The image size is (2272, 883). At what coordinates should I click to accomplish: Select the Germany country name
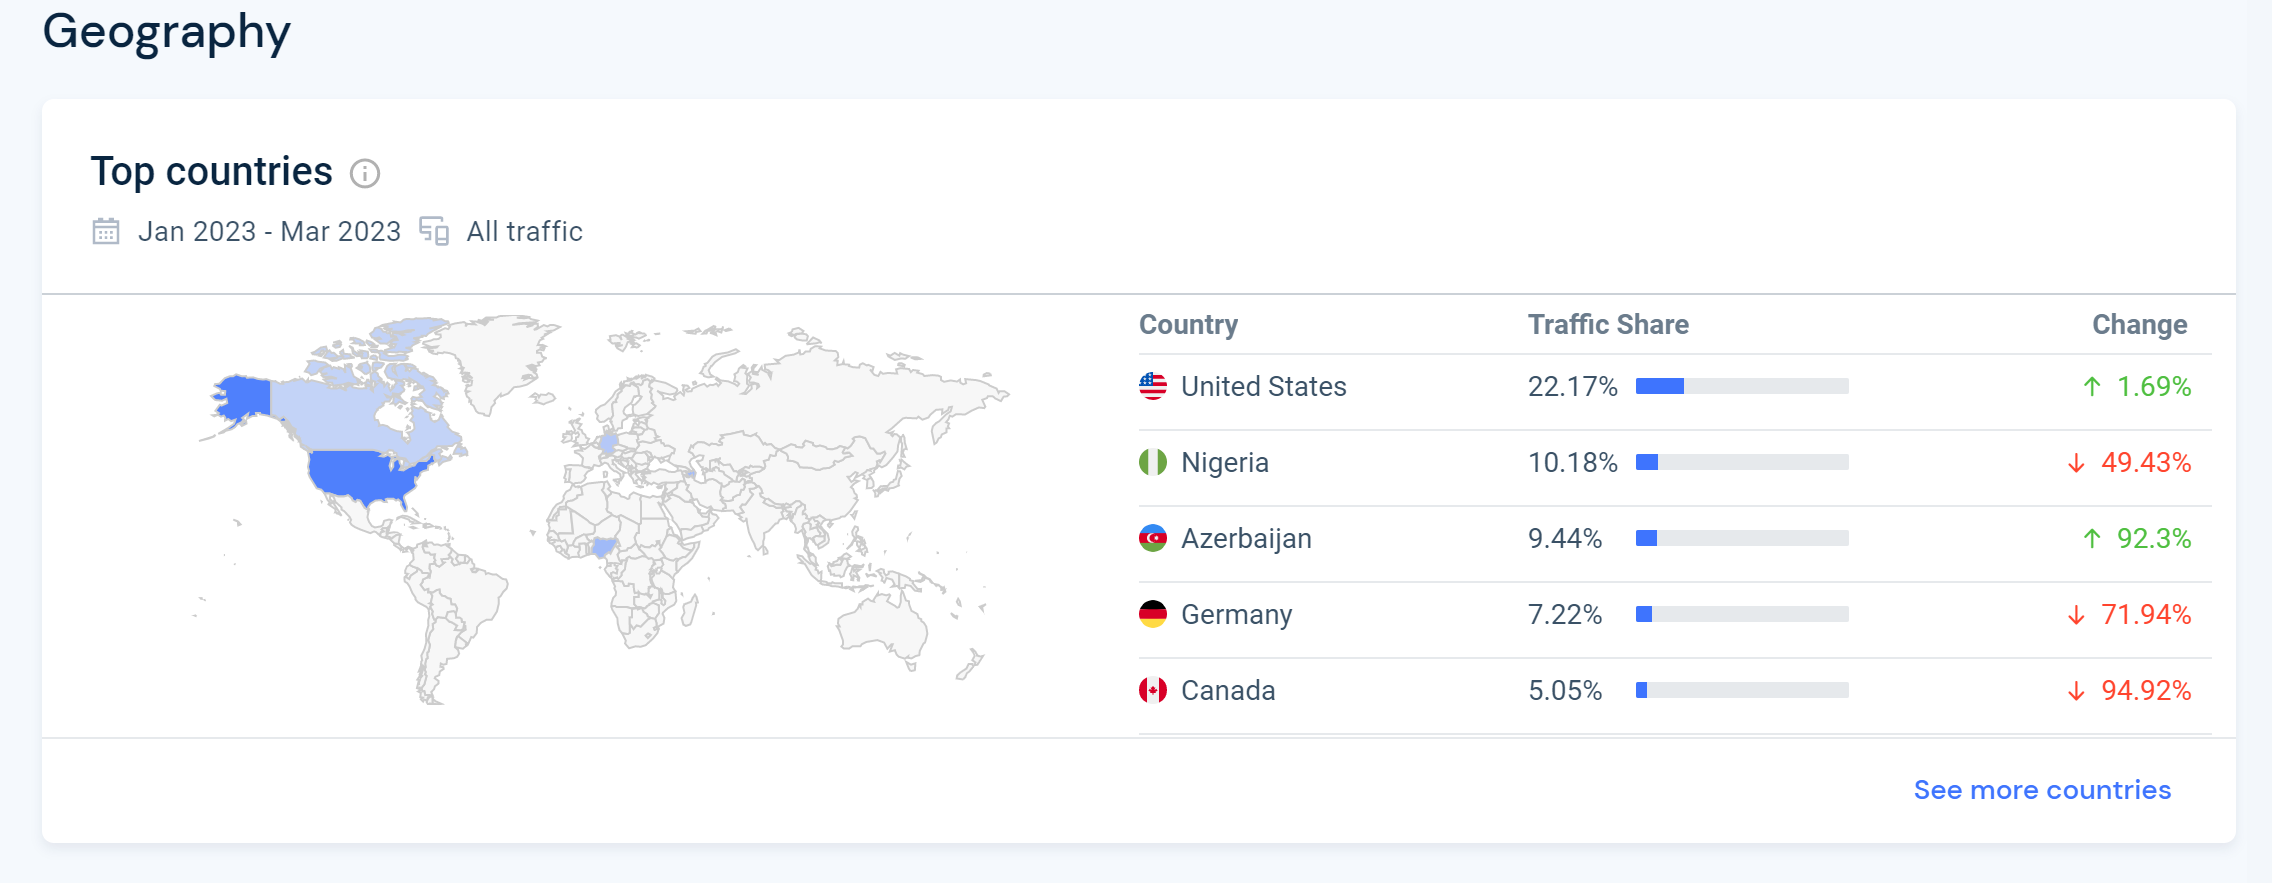[x=1237, y=614]
